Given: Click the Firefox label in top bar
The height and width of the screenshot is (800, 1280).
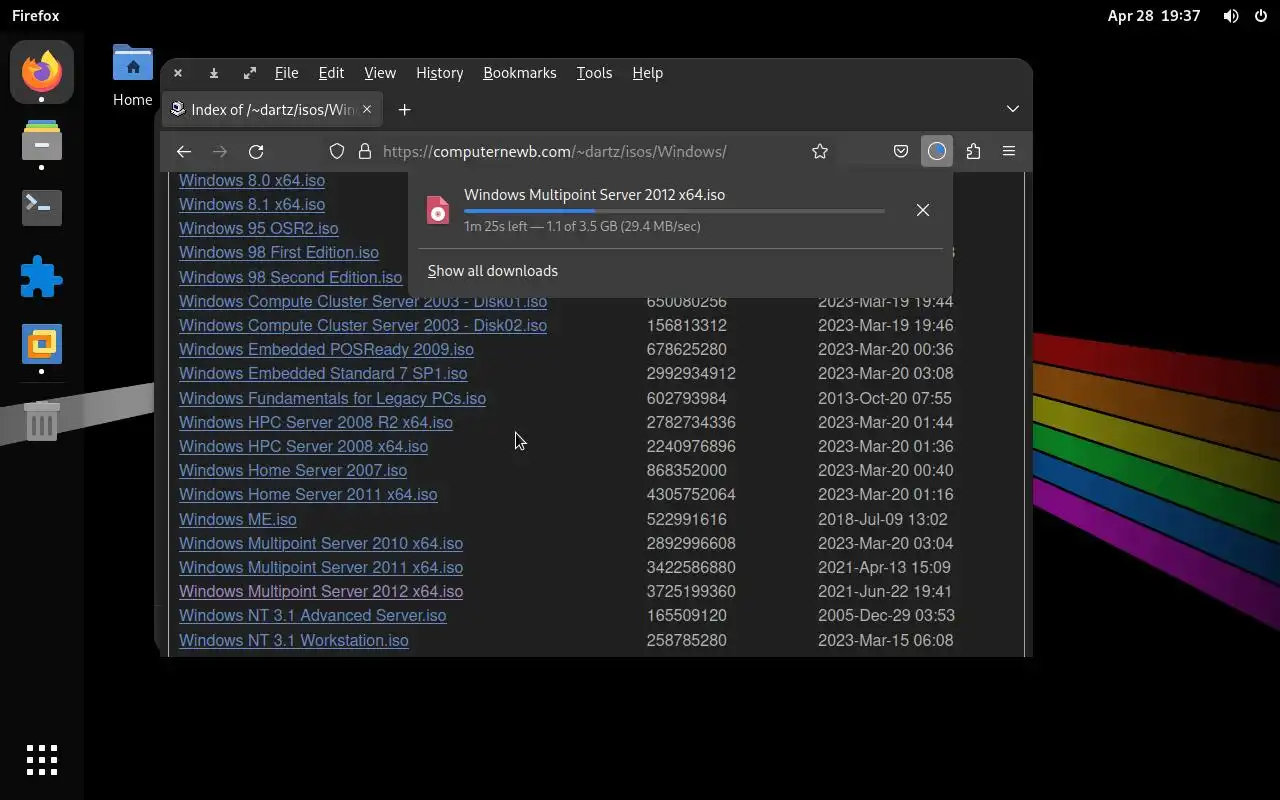Looking at the screenshot, I should click(x=36, y=16).
